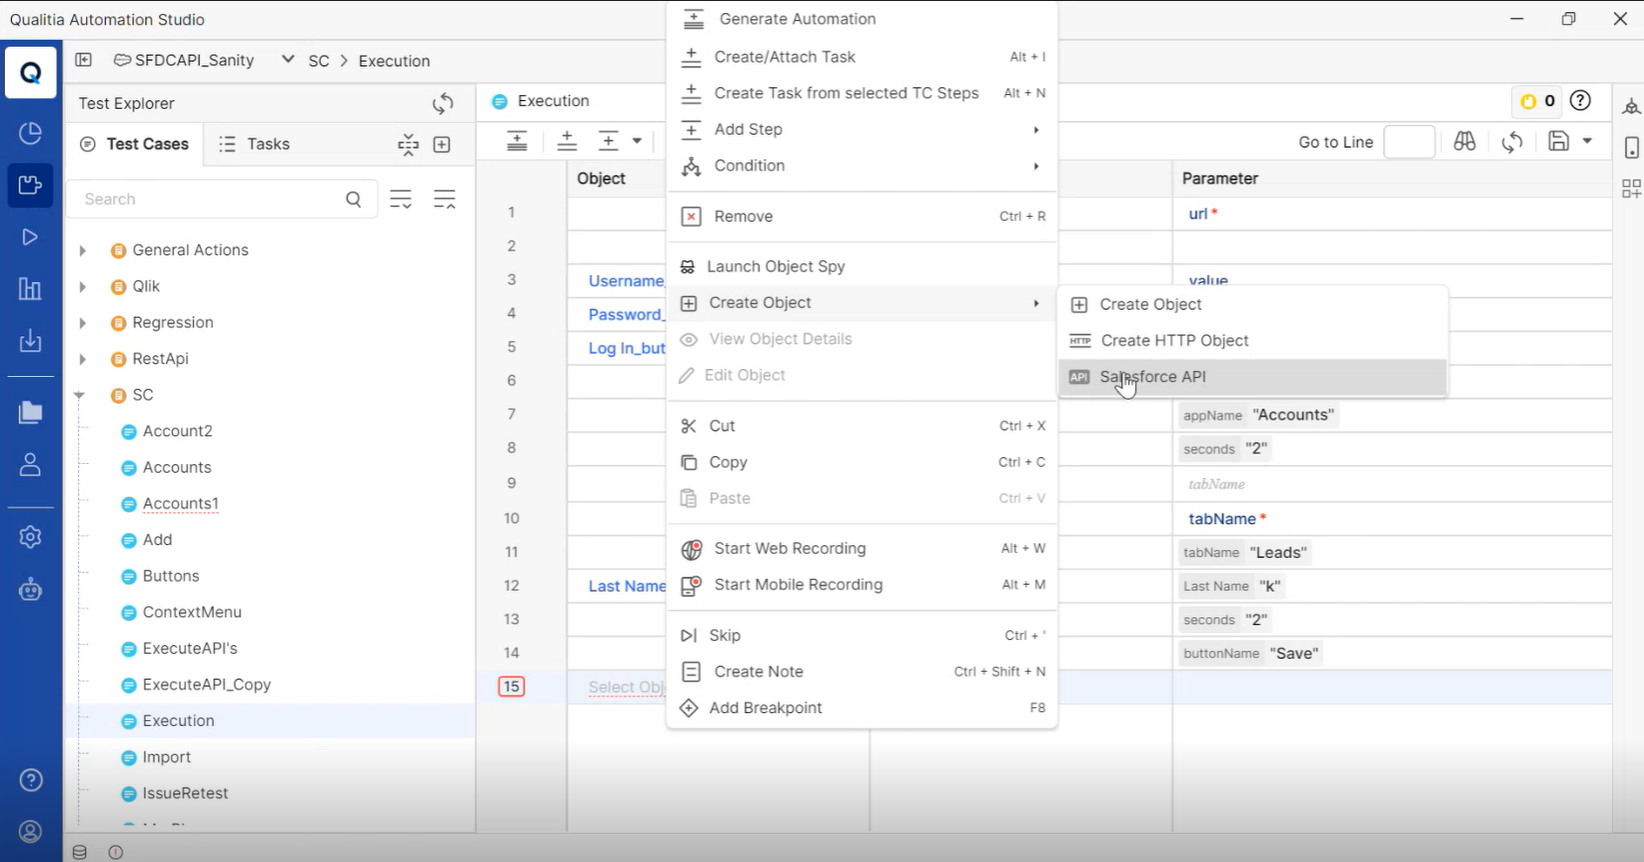Screen dimensions: 1644x862
Task: Select Salesforce API from the submenu
Action: (x=1152, y=377)
